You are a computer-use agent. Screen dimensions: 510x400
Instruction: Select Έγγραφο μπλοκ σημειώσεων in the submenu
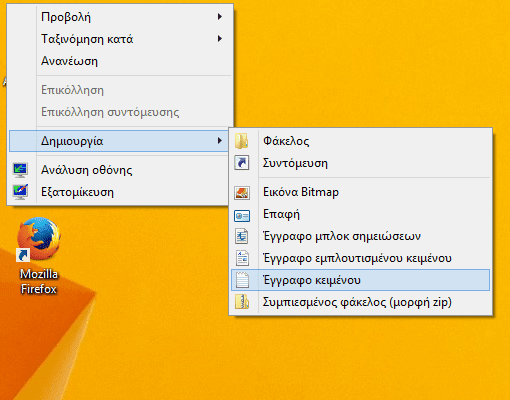coord(360,236)
